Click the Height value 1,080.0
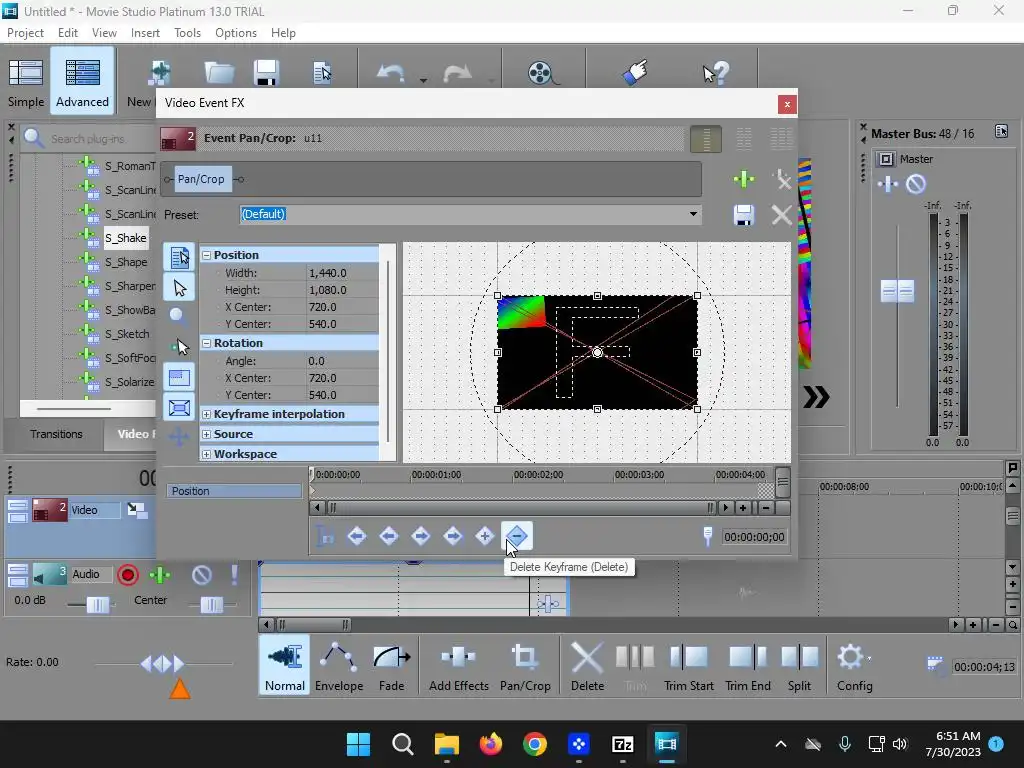 tap(342, 290)
